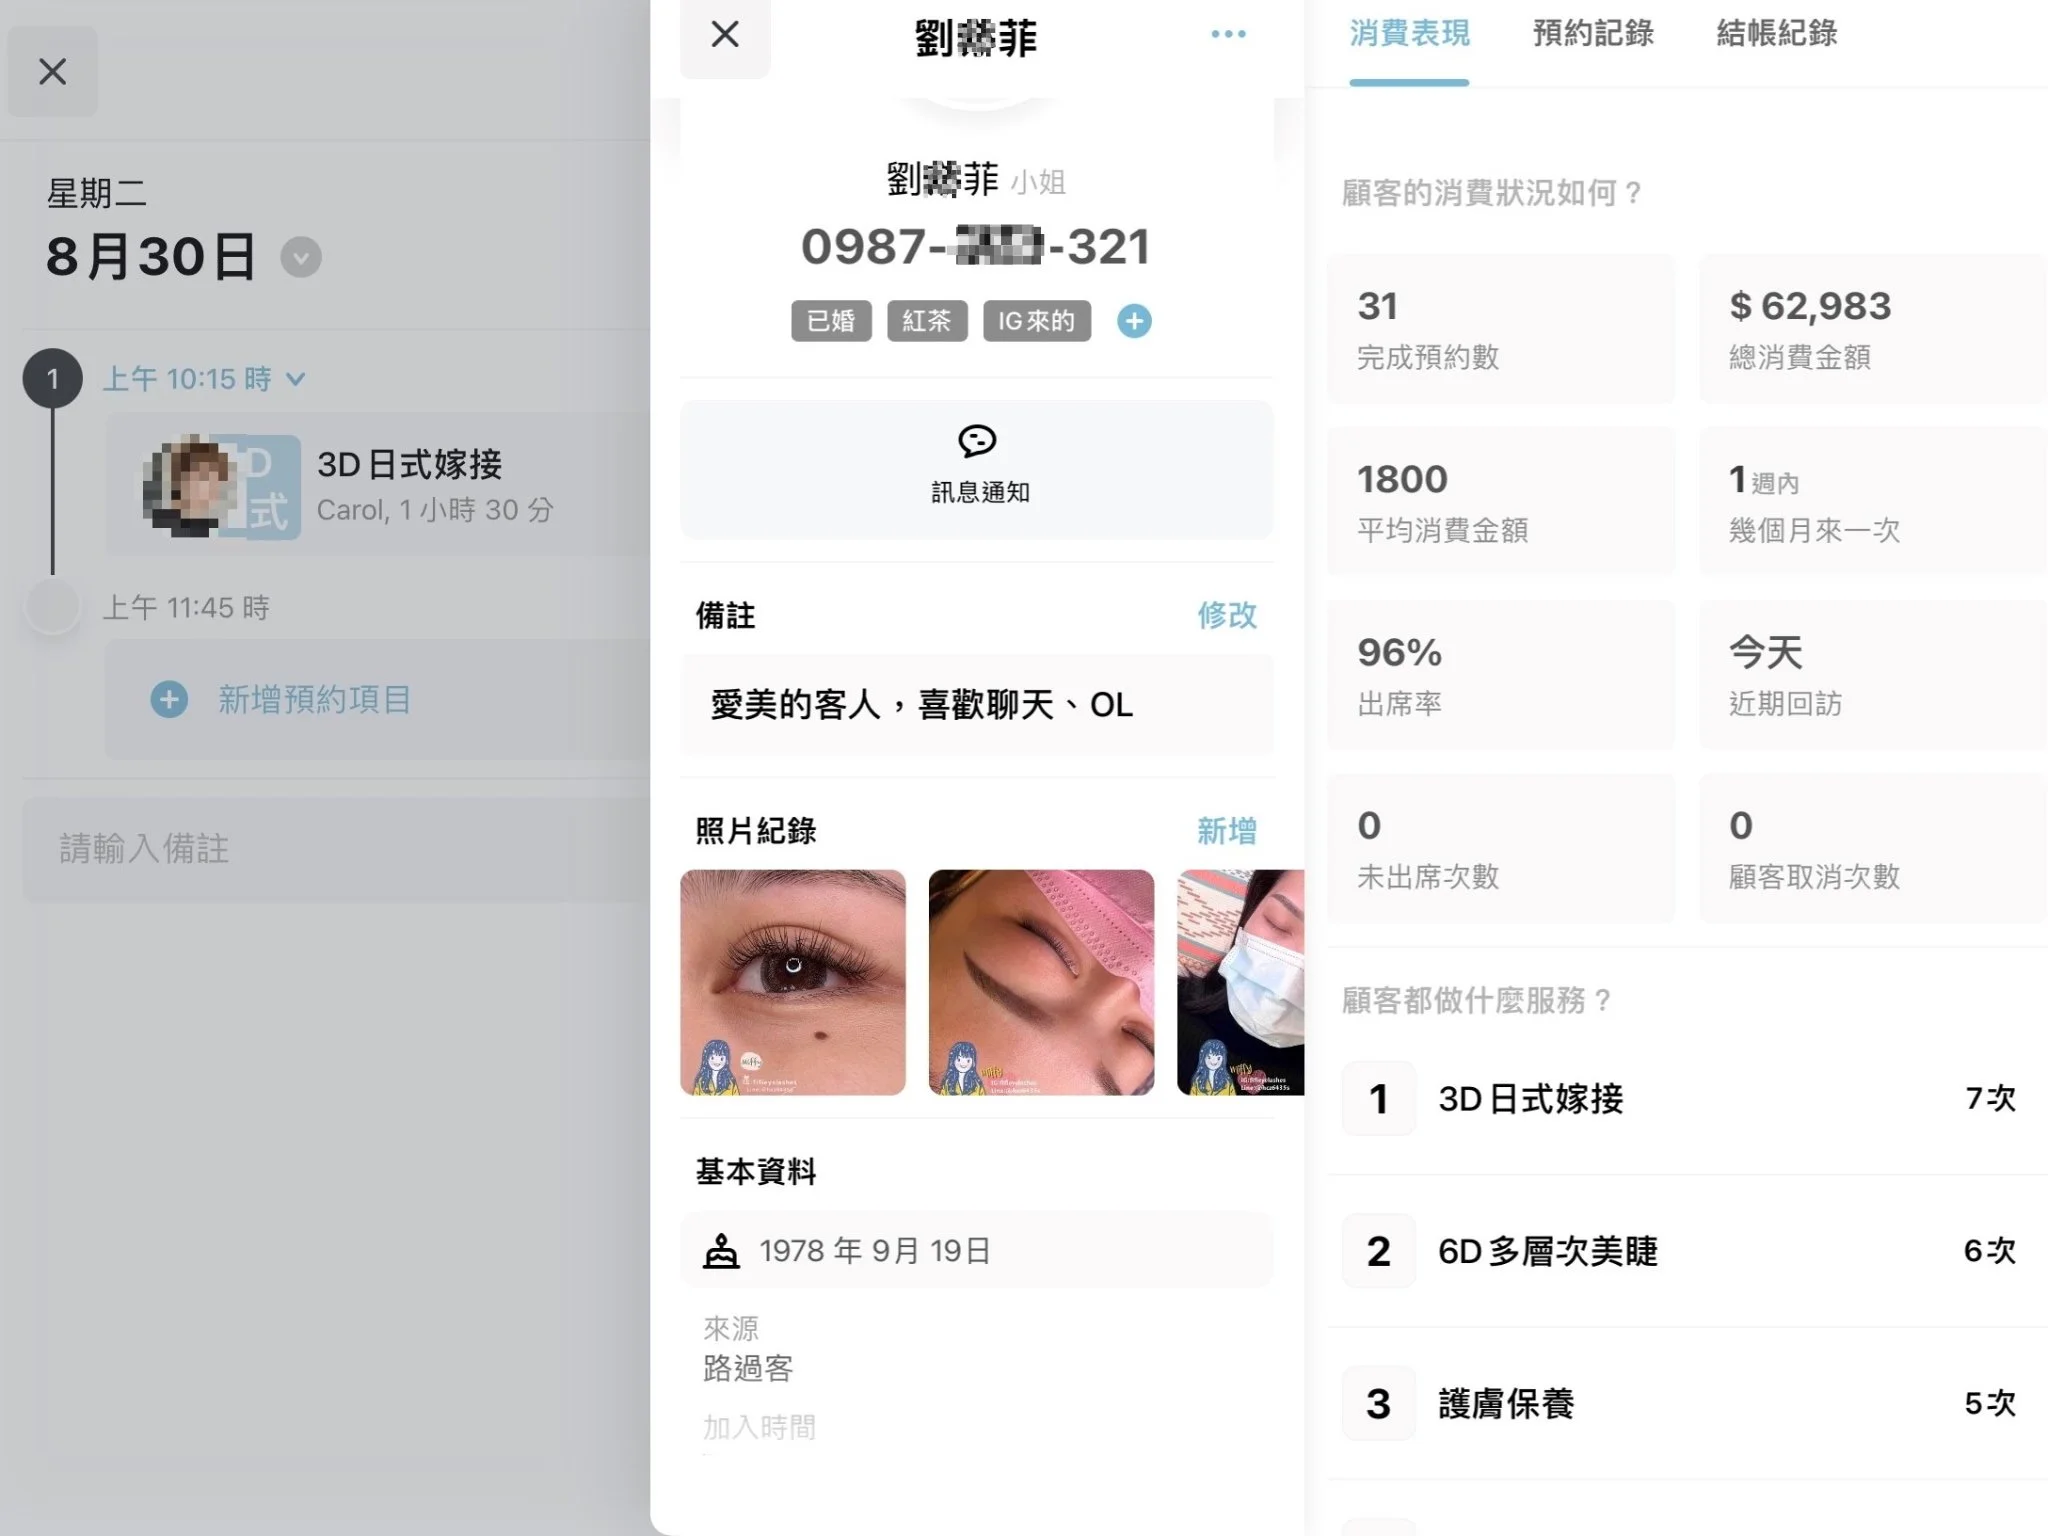Click the three-dot more options icon
Image resolution: width=2048 pixels, height=1536 pixels.
pos(1228,34)
